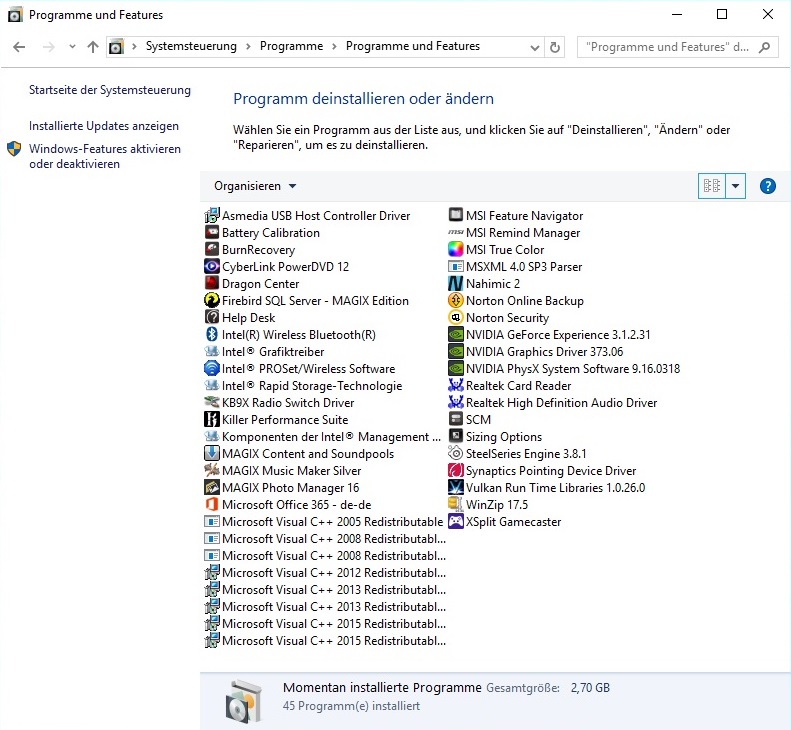Open Installierte Updates anzeigen link

[103, 126]
